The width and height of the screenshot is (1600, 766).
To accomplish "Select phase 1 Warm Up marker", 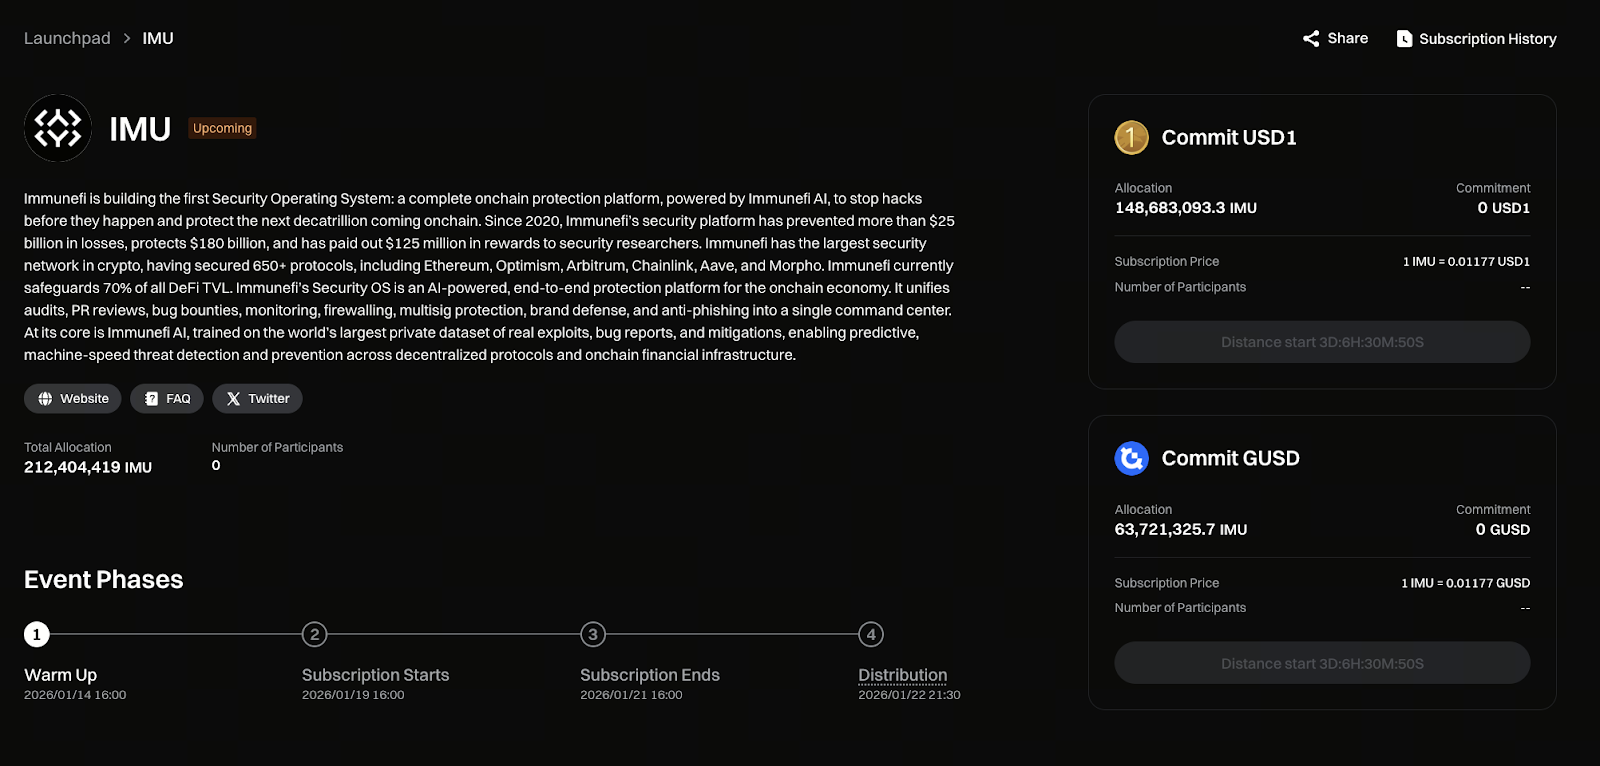I will click(37, 634).
